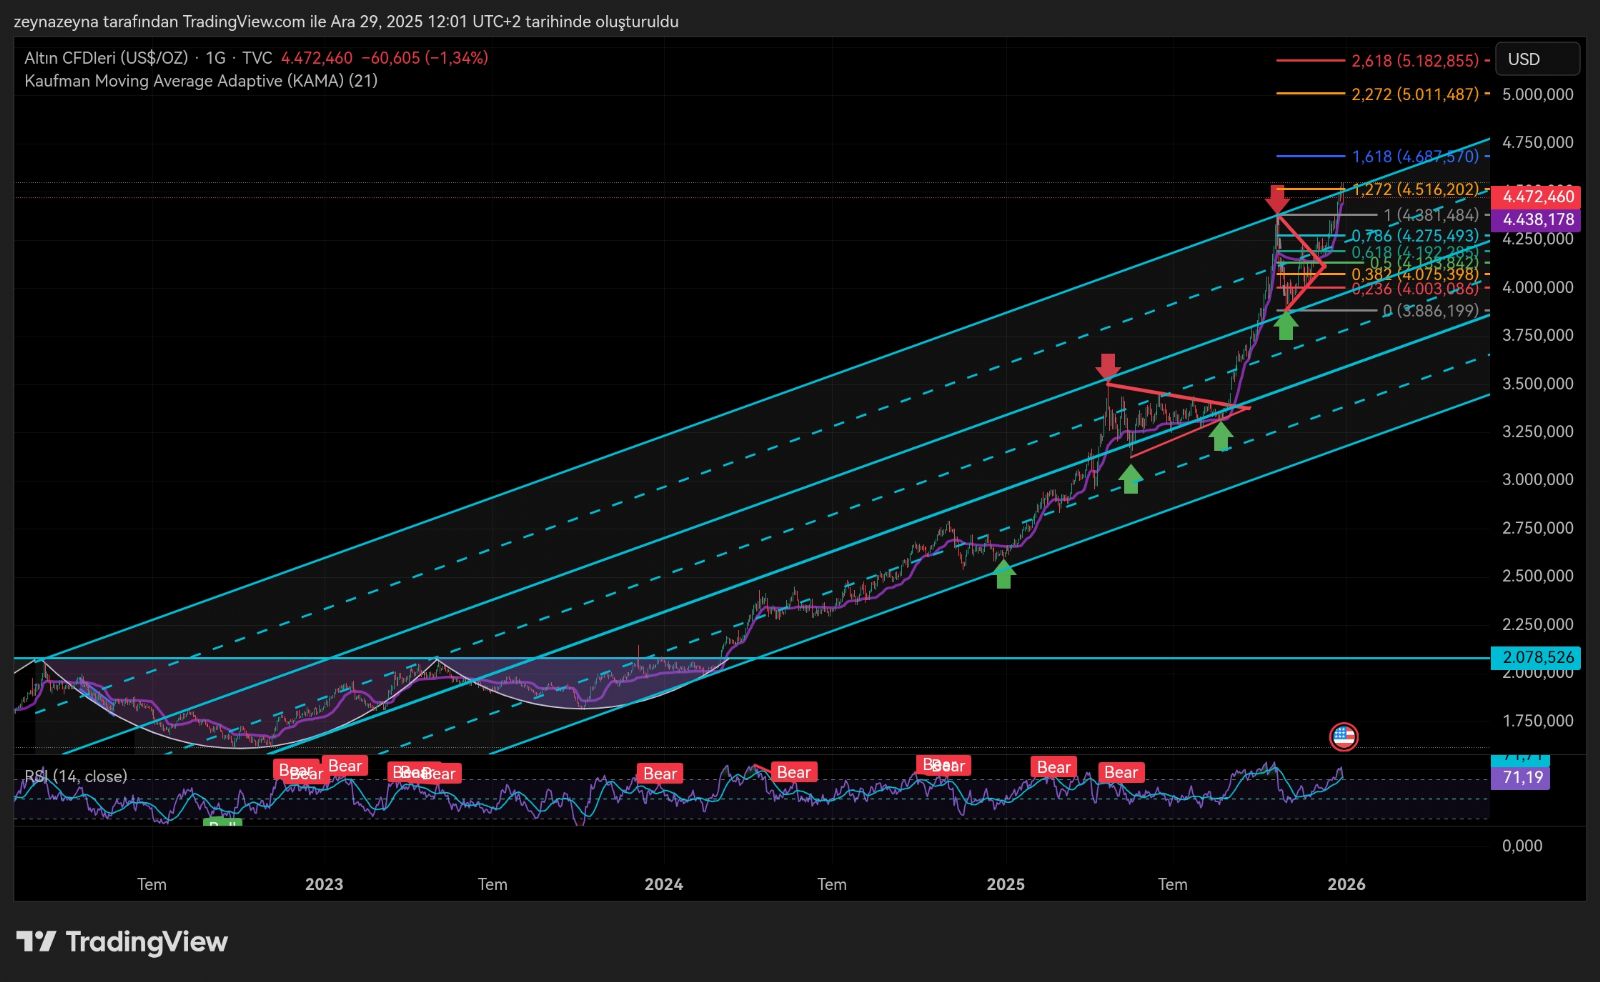Open the US flag economic event icon
This screenshot has height=982, width=1600.
click(x=1343, y=738)
